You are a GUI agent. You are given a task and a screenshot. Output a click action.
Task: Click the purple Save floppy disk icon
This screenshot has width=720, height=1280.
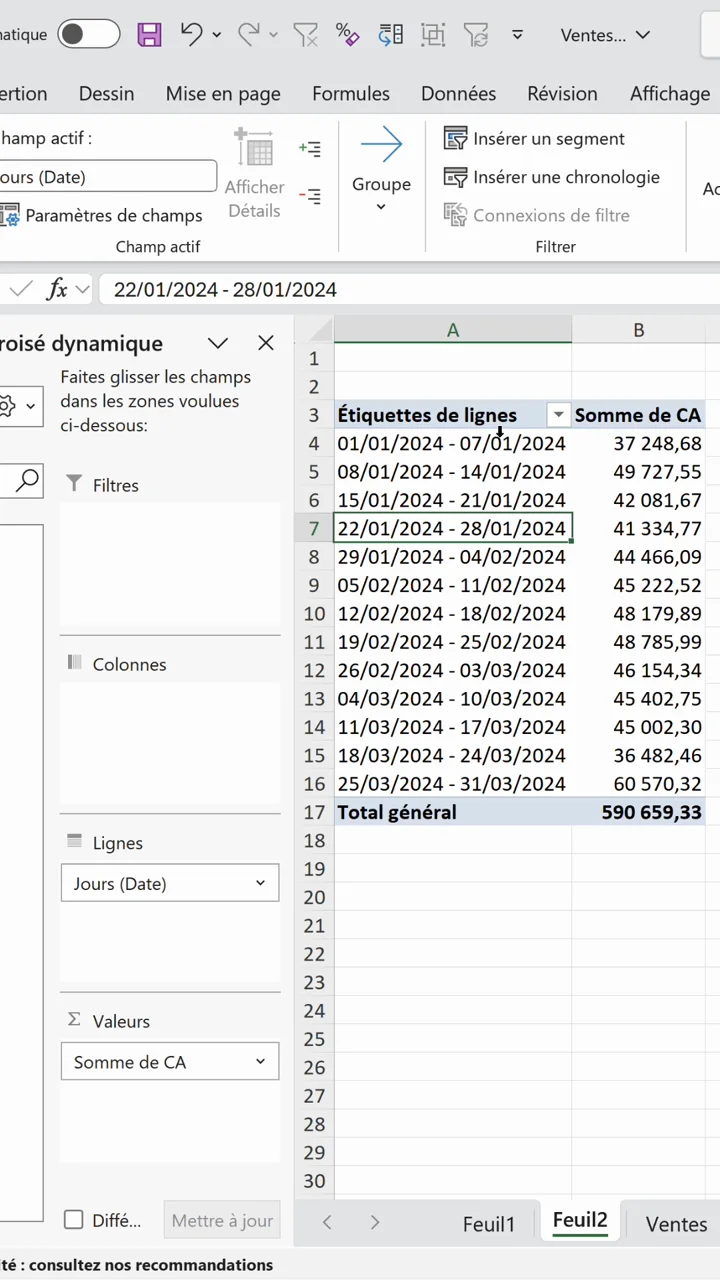(x=149, y=35)
